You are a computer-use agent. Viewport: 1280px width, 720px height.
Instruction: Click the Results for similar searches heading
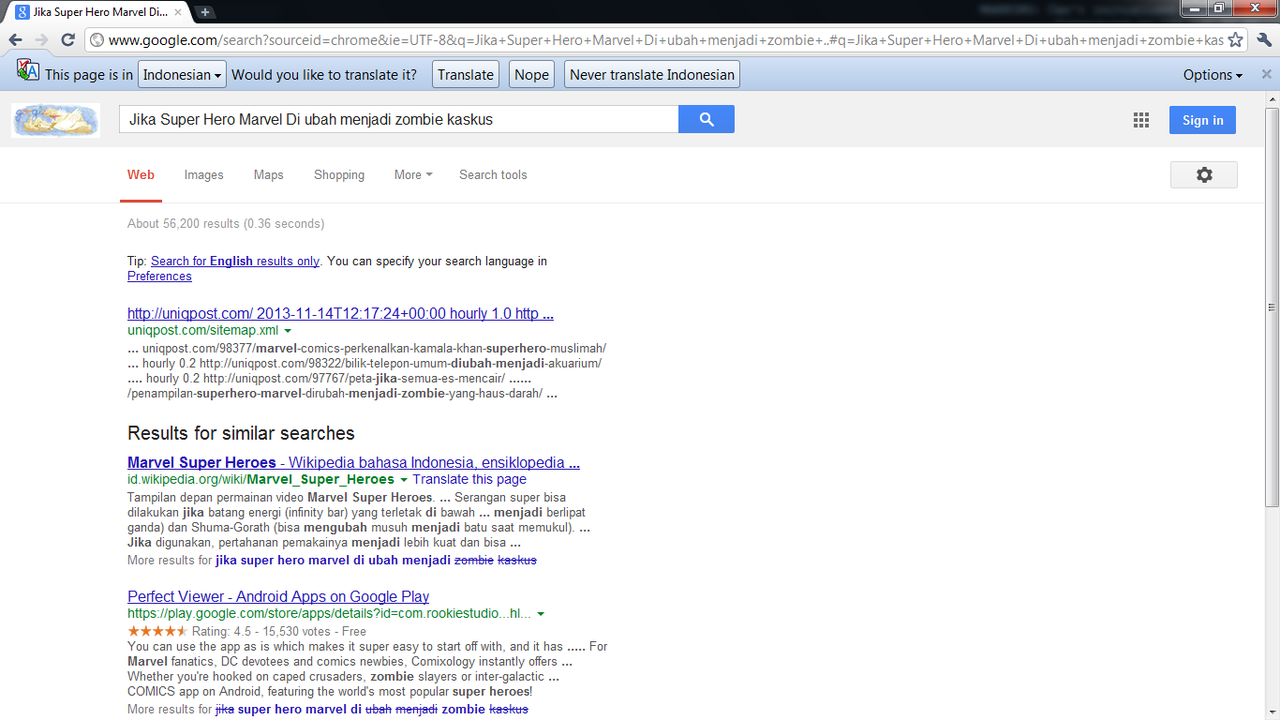click(x=241, y=433)
